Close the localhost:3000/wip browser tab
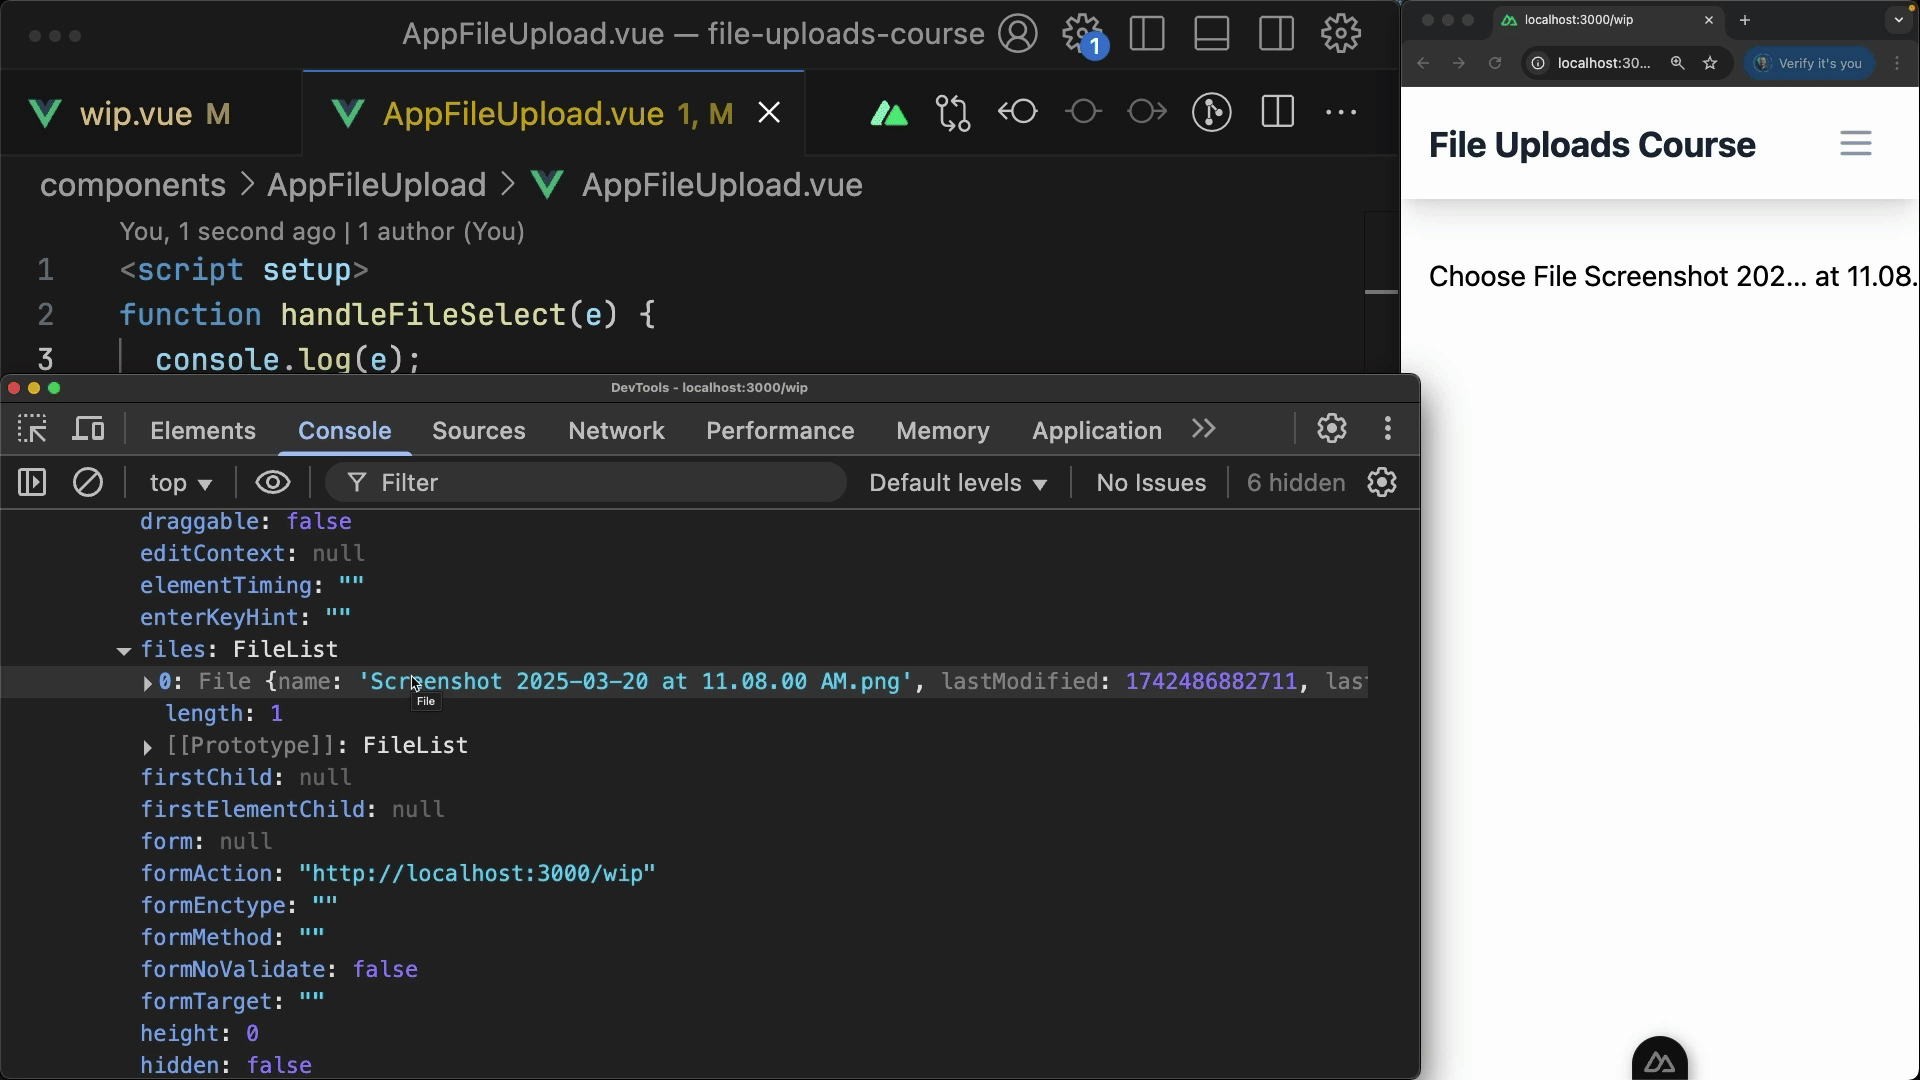 [x=1708, y=20]
